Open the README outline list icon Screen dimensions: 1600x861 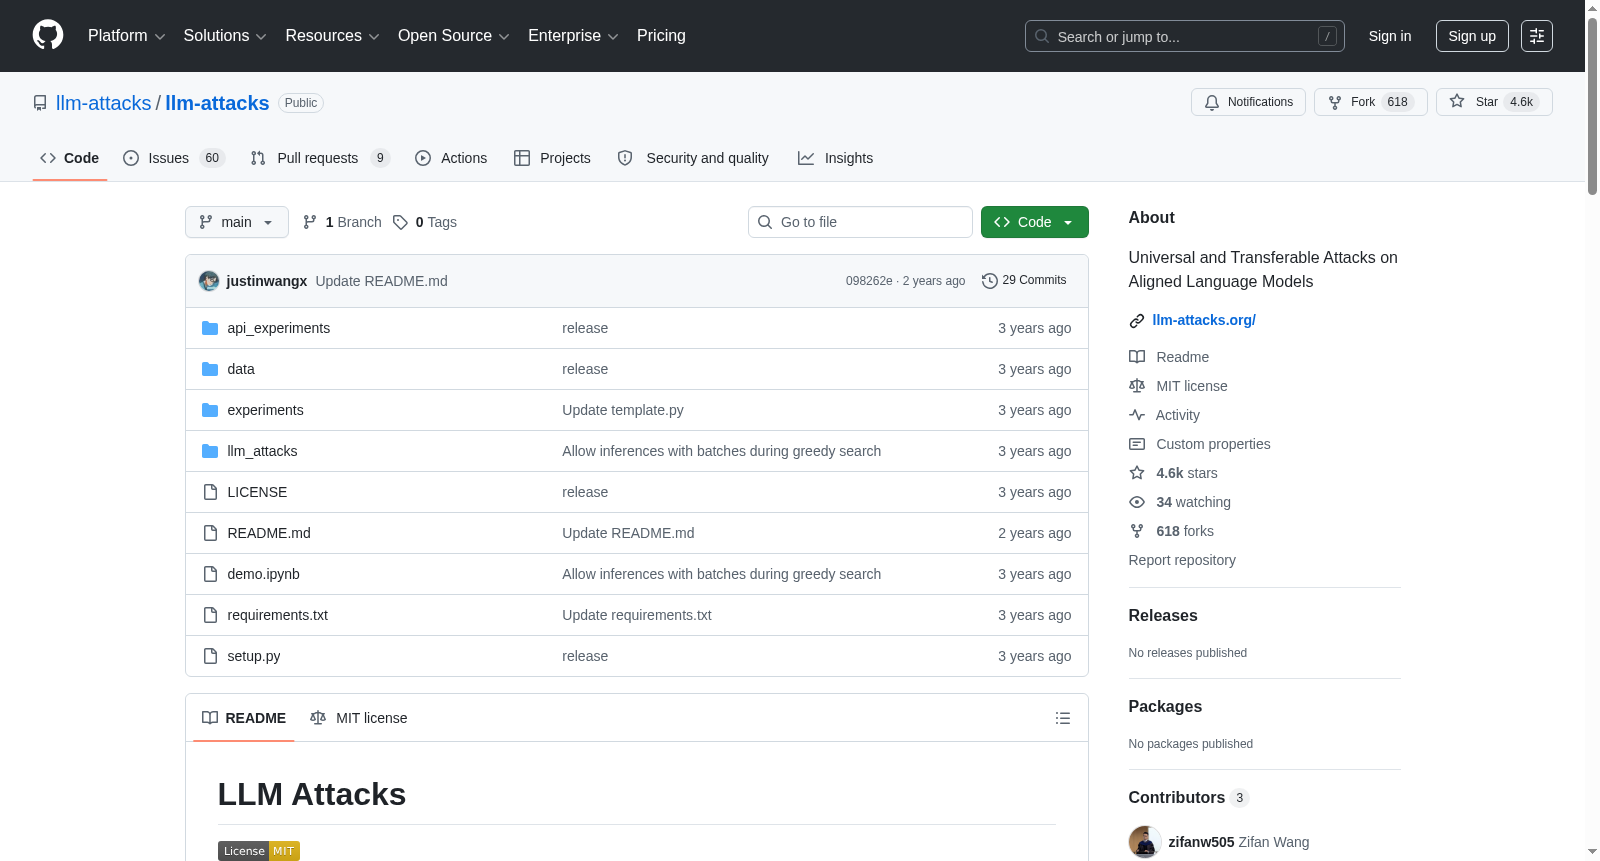point(1063,718)
